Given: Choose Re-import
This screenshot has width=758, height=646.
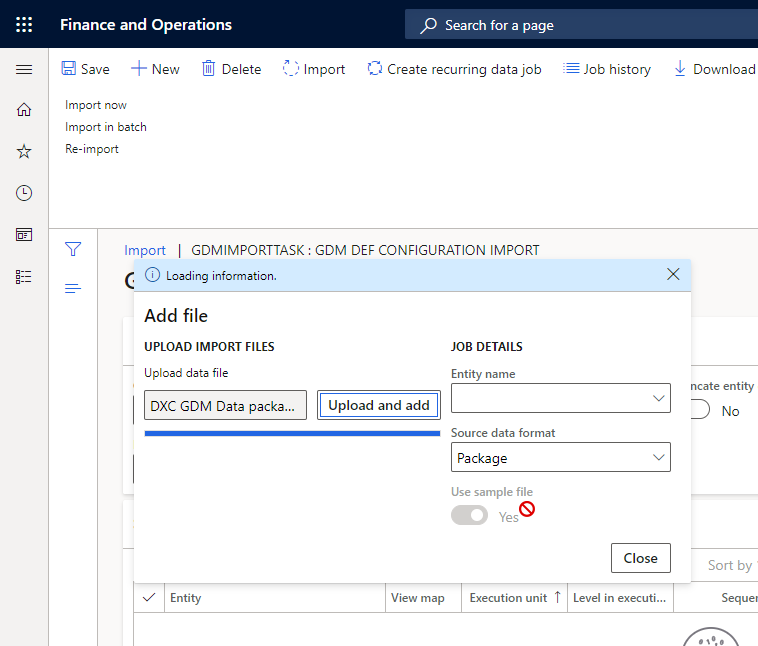Looking at the screenshot, I should (92, 149).
